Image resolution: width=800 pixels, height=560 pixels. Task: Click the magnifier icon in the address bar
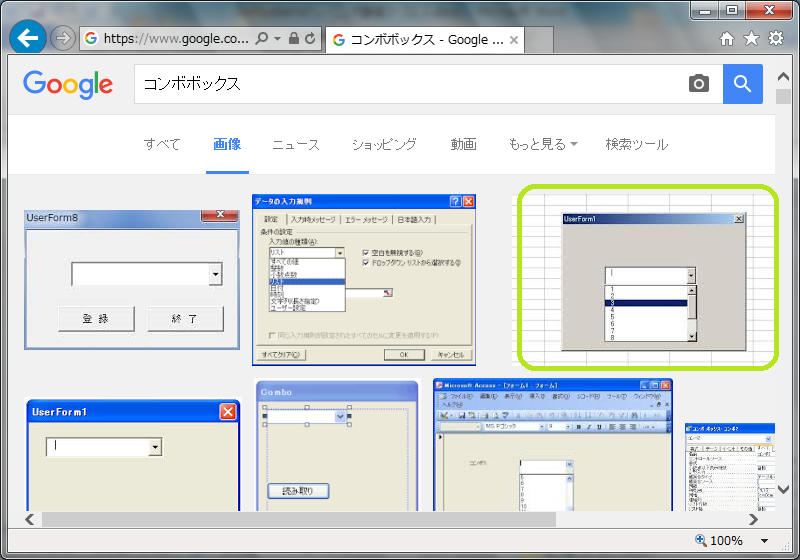[262, 39]
